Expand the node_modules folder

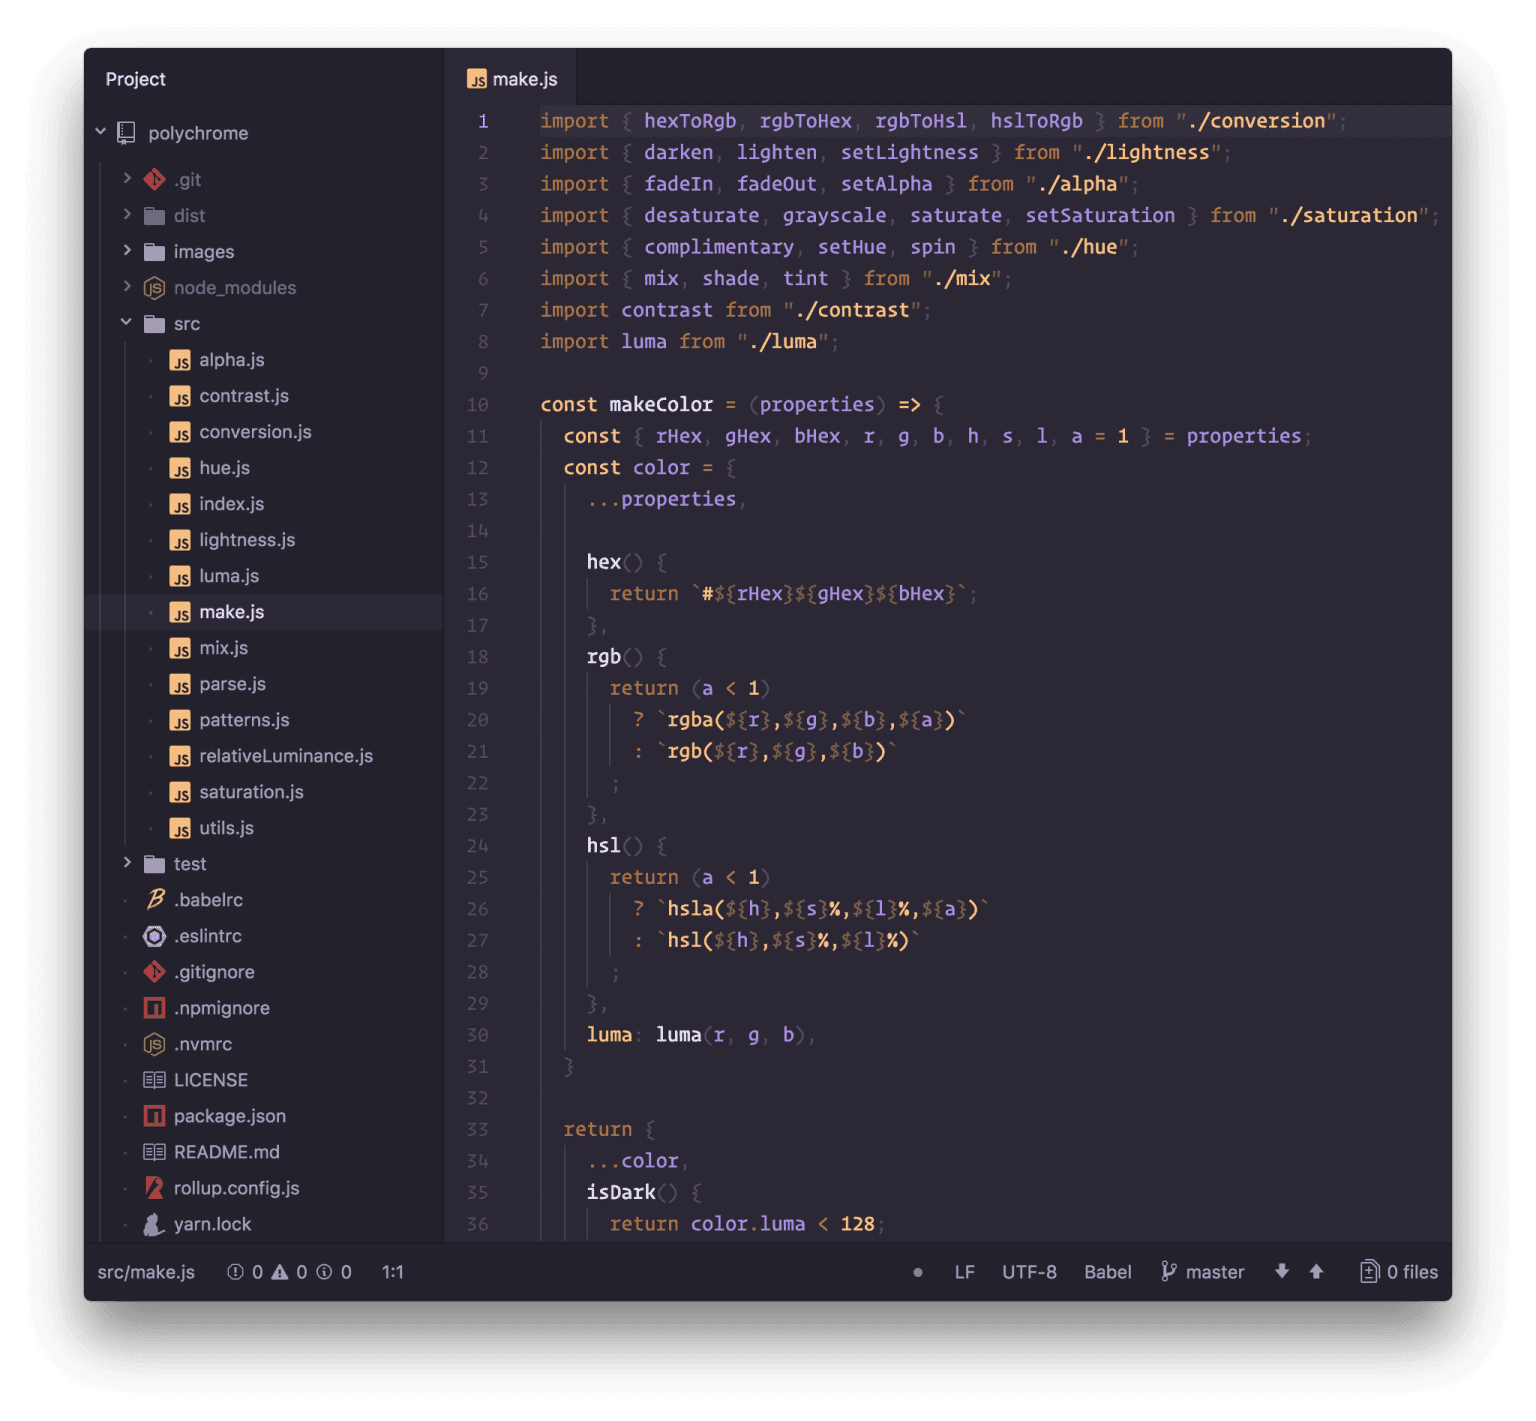tap(127, 287)
